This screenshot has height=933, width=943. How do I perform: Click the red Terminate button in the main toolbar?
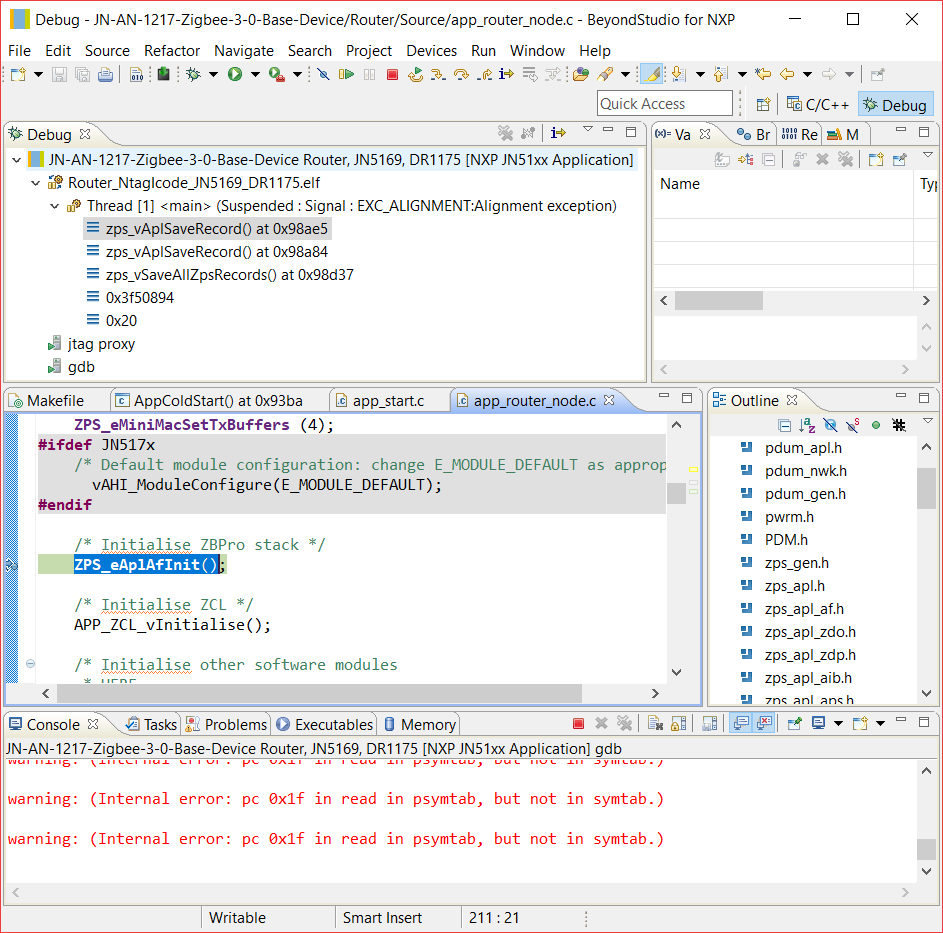pos(393,75)
